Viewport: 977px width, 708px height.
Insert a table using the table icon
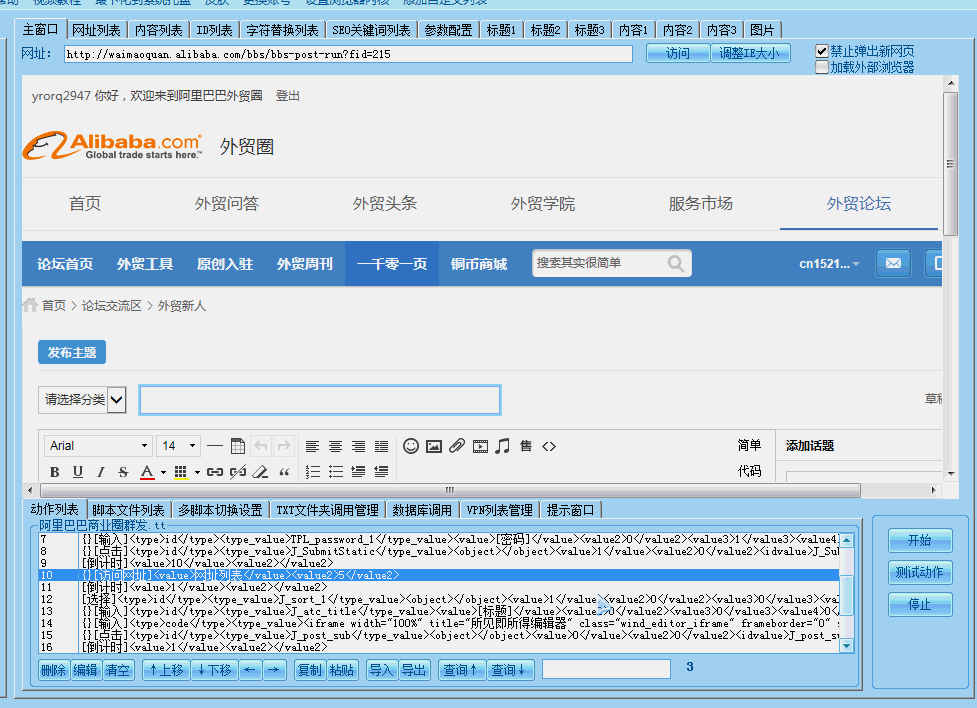237,446
